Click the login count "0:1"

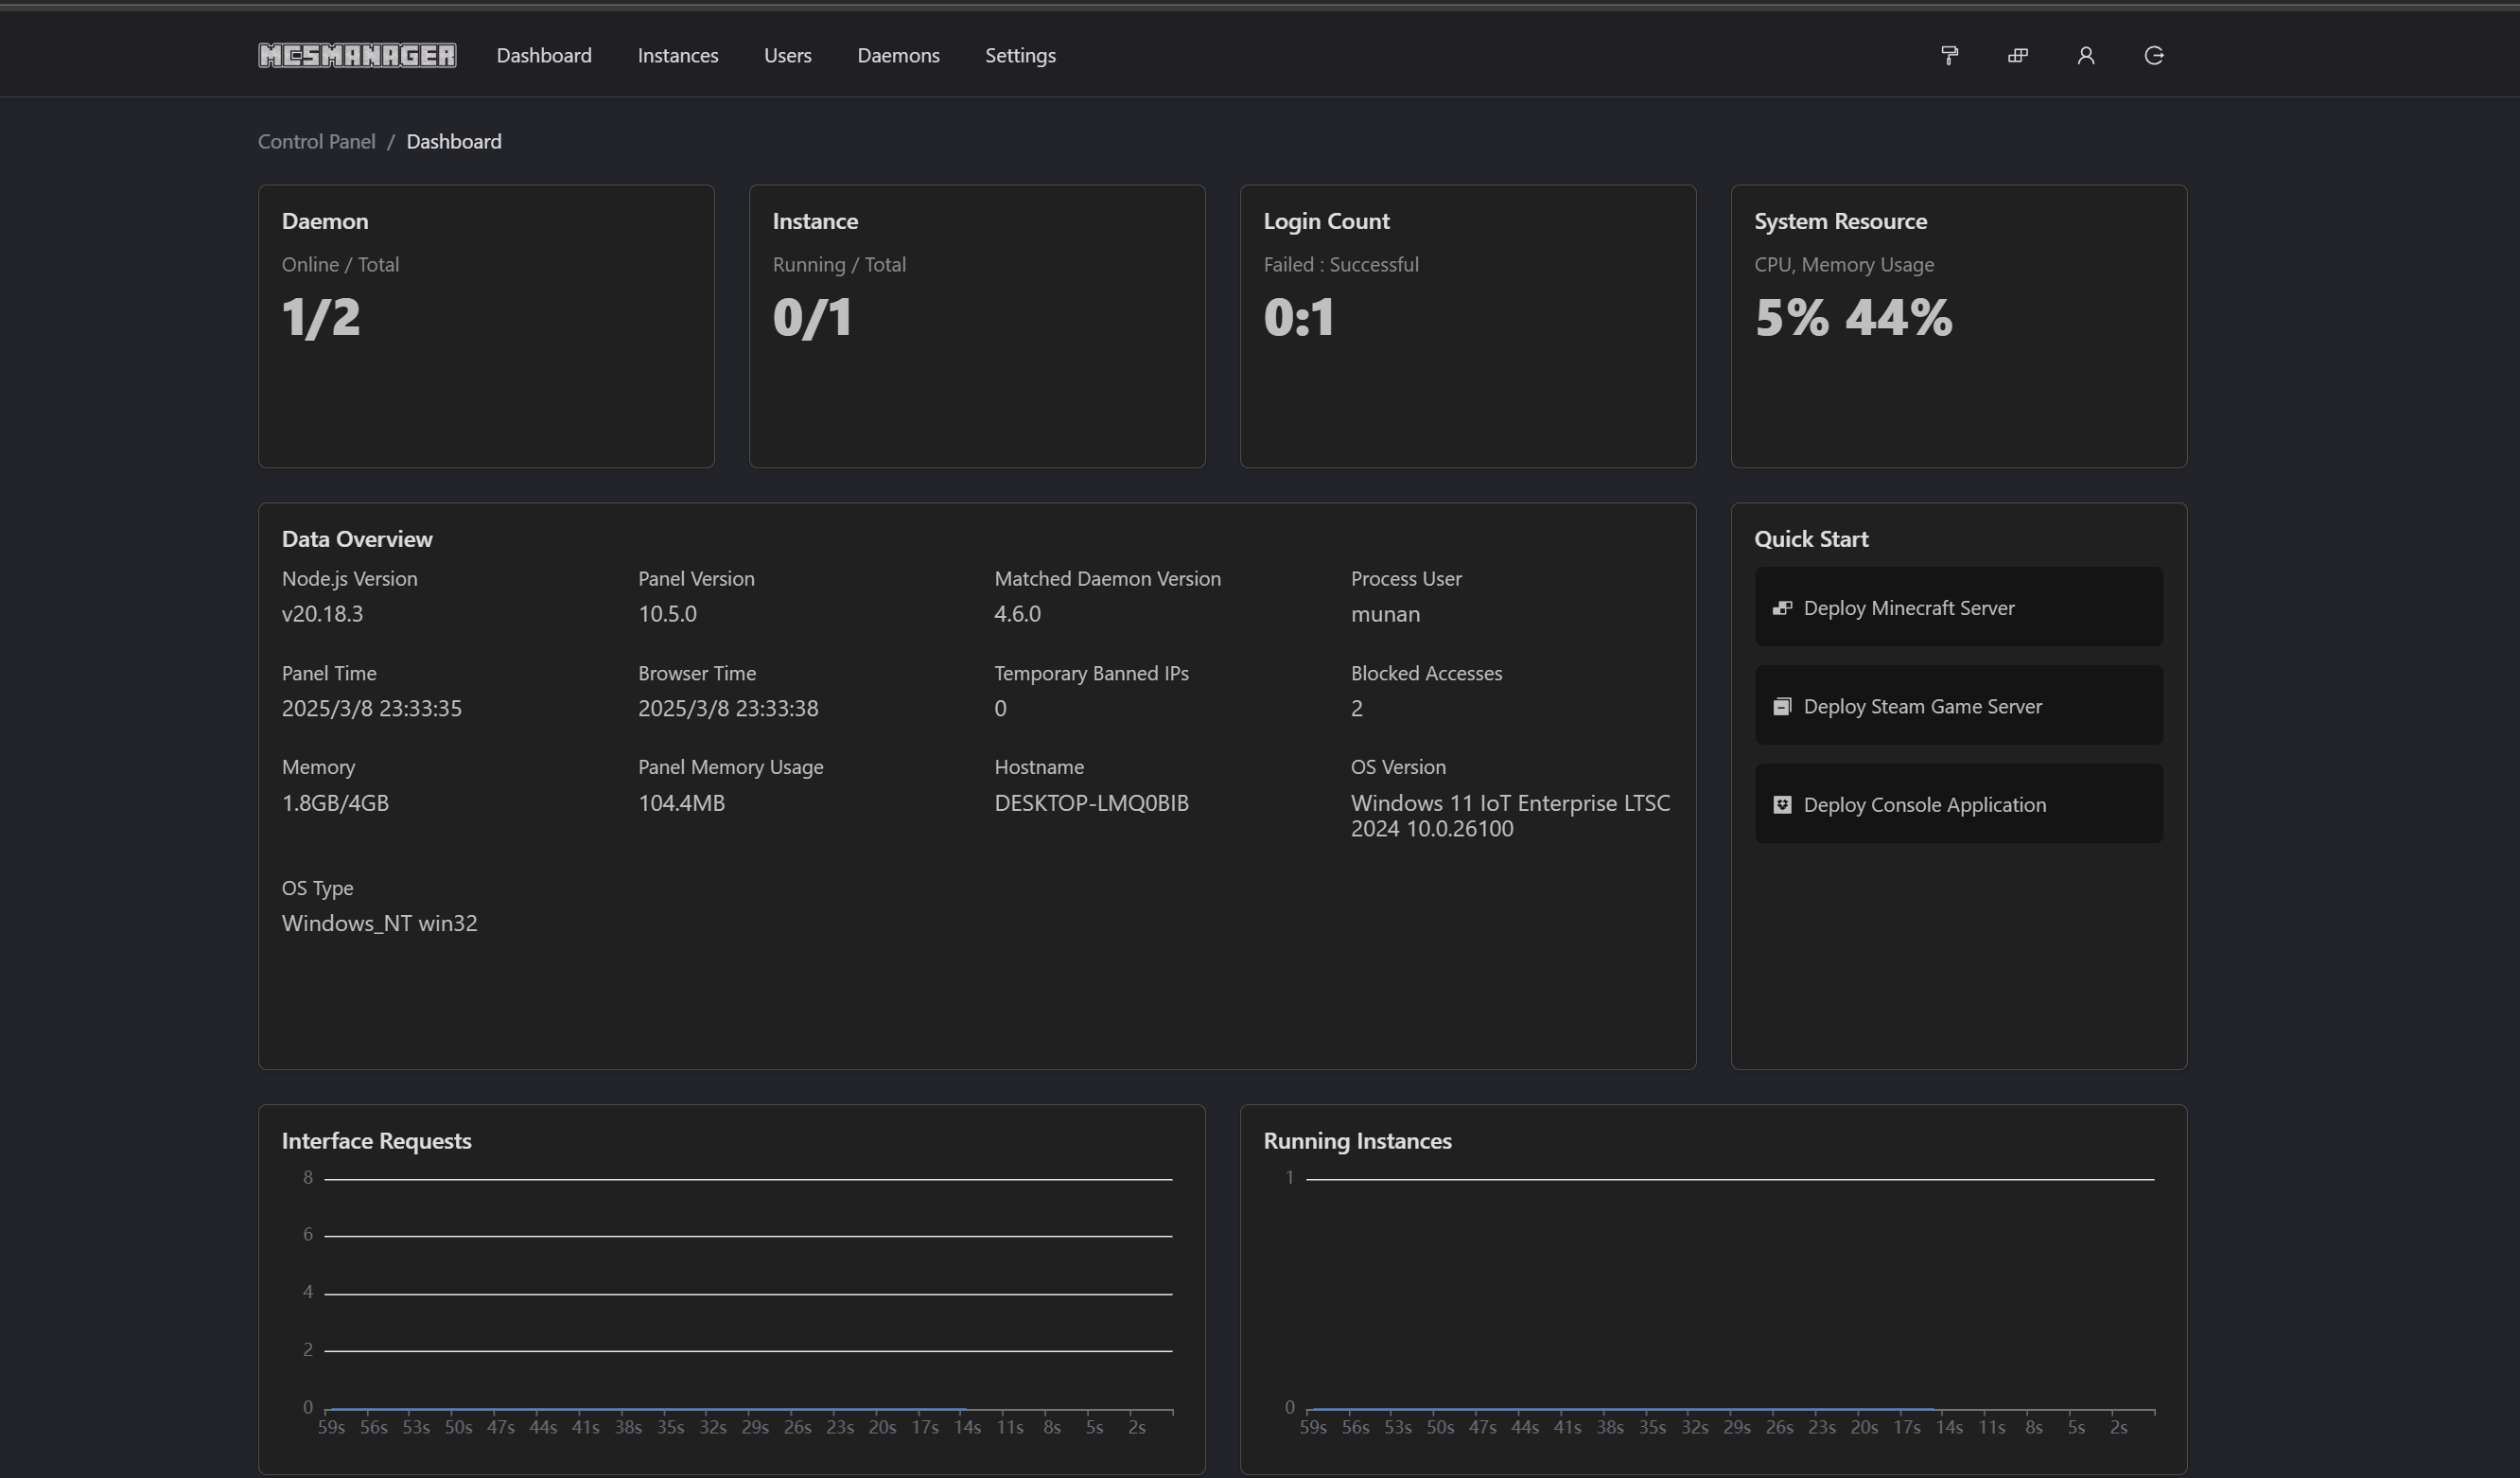[1299, 317]
